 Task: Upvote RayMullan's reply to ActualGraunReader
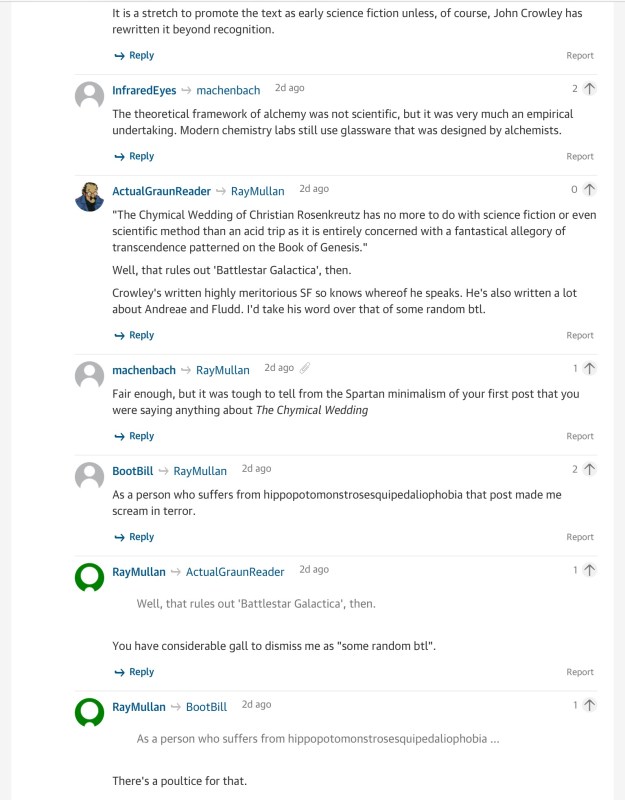(589, 570)
